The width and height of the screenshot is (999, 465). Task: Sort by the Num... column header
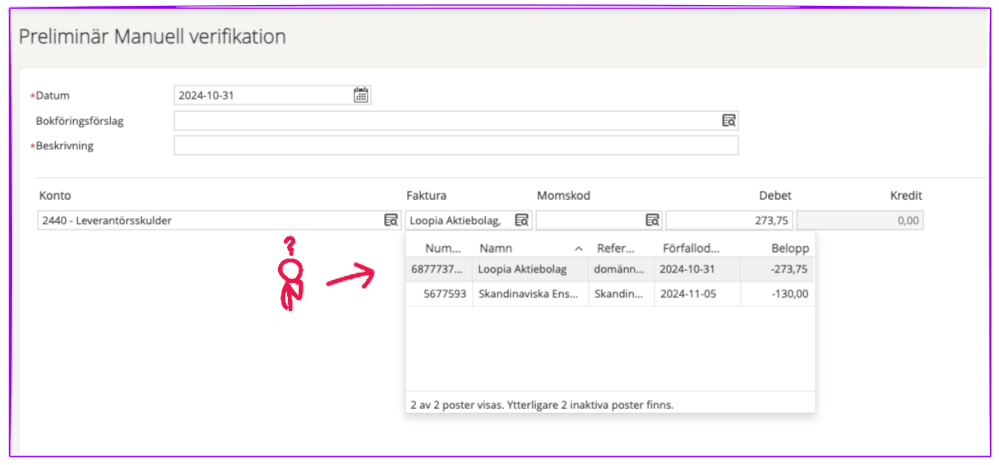coord(441,247)
